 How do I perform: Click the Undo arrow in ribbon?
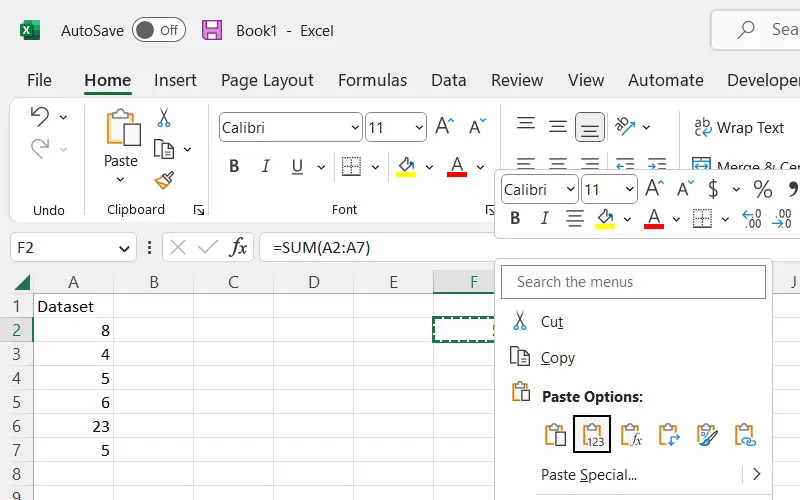[x=40, y=117]
